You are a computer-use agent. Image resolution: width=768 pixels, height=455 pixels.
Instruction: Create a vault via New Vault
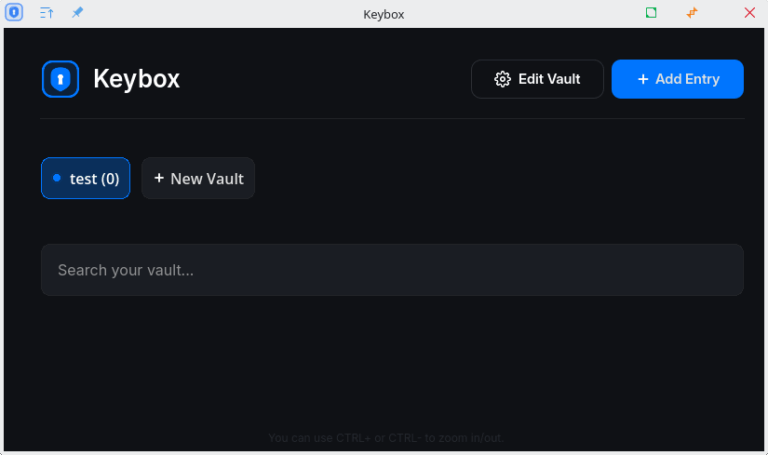point(198,178)
